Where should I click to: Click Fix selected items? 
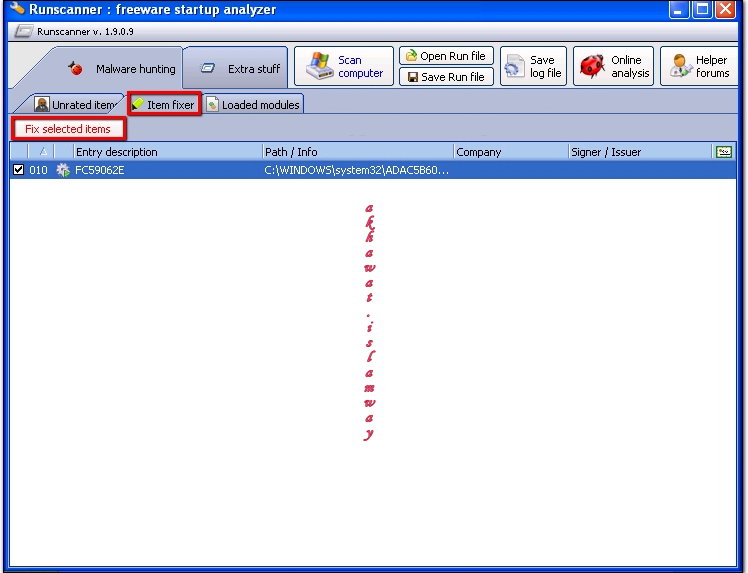click(x=69, y=129)
